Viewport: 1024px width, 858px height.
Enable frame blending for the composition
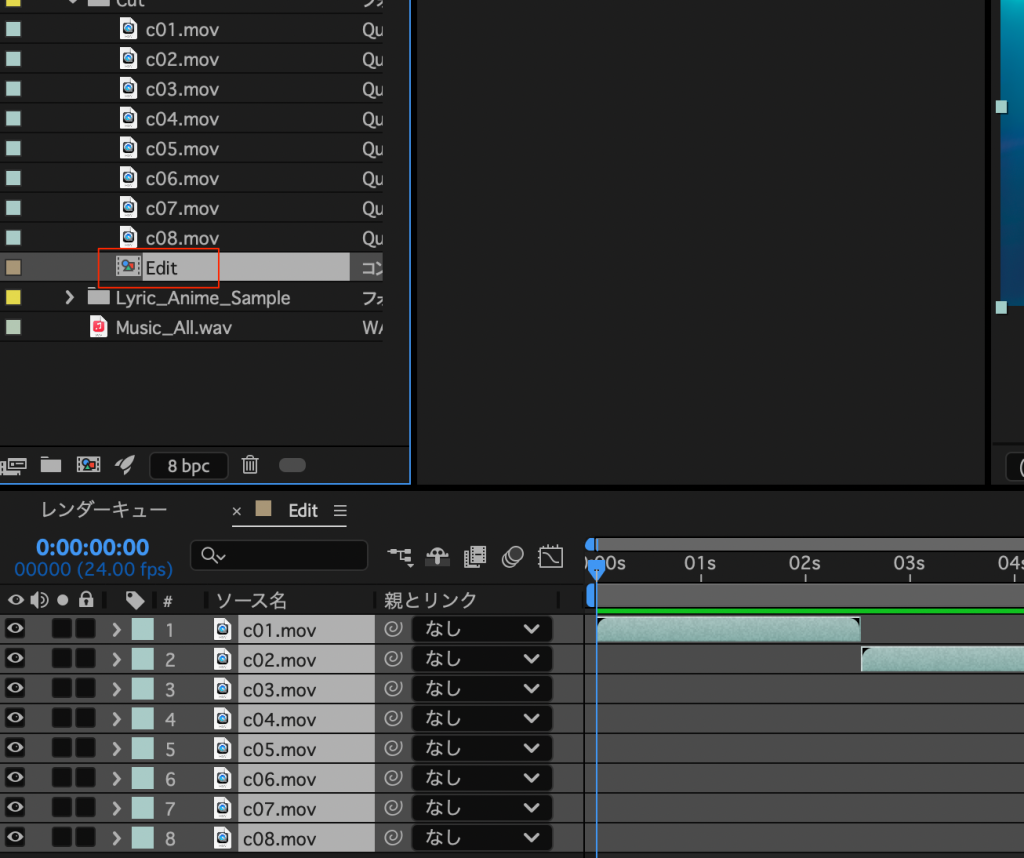pos(475,556)
